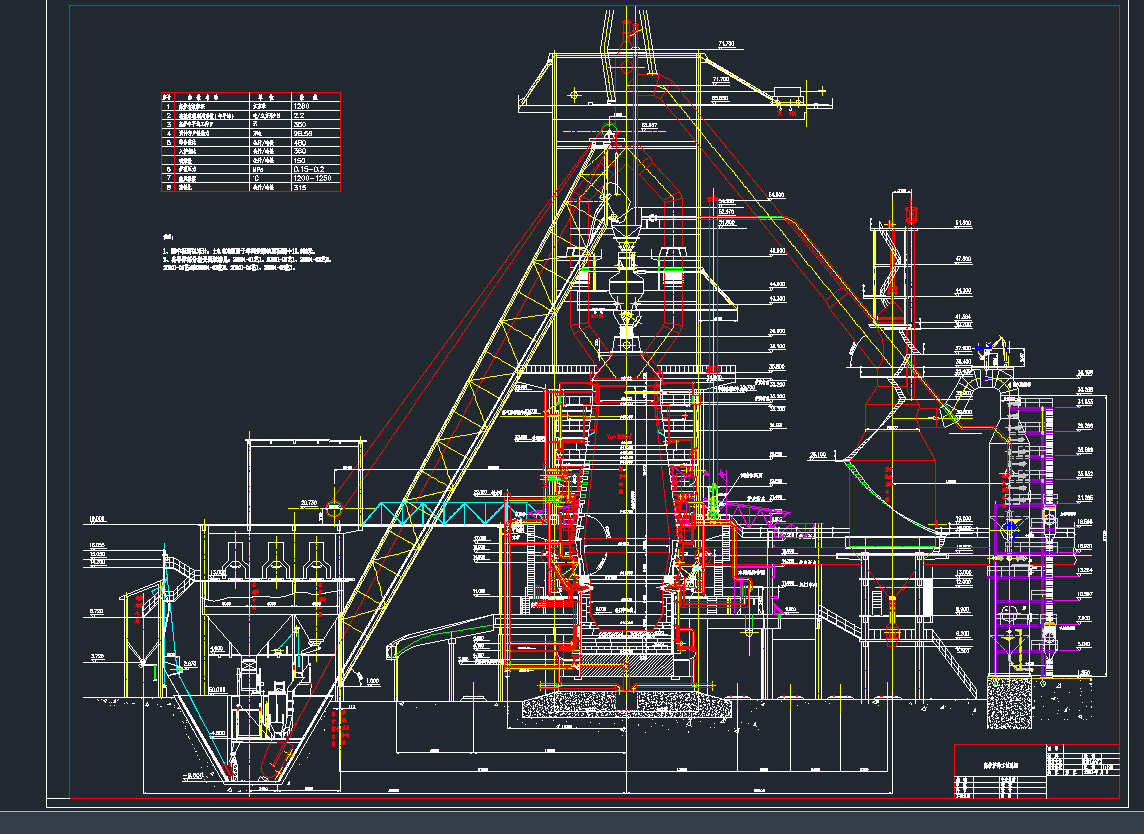Click the 315 value in the table's last row
The width and height of the screenshot is (1144, 834).
click(299, 187)
